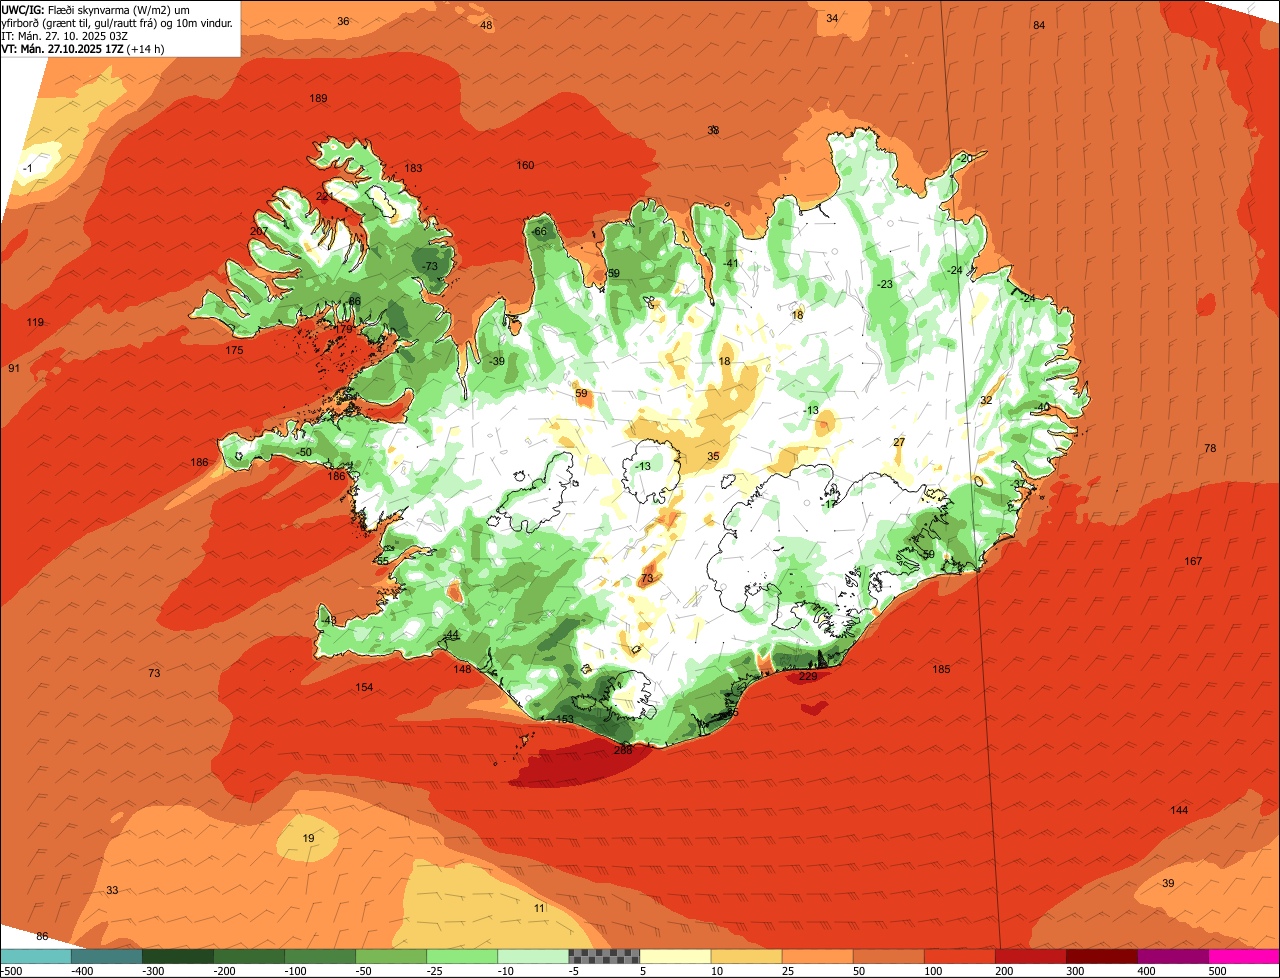1280x978 pixels.
Task: Select the value 36 at the top left
Action: point(343,21)
